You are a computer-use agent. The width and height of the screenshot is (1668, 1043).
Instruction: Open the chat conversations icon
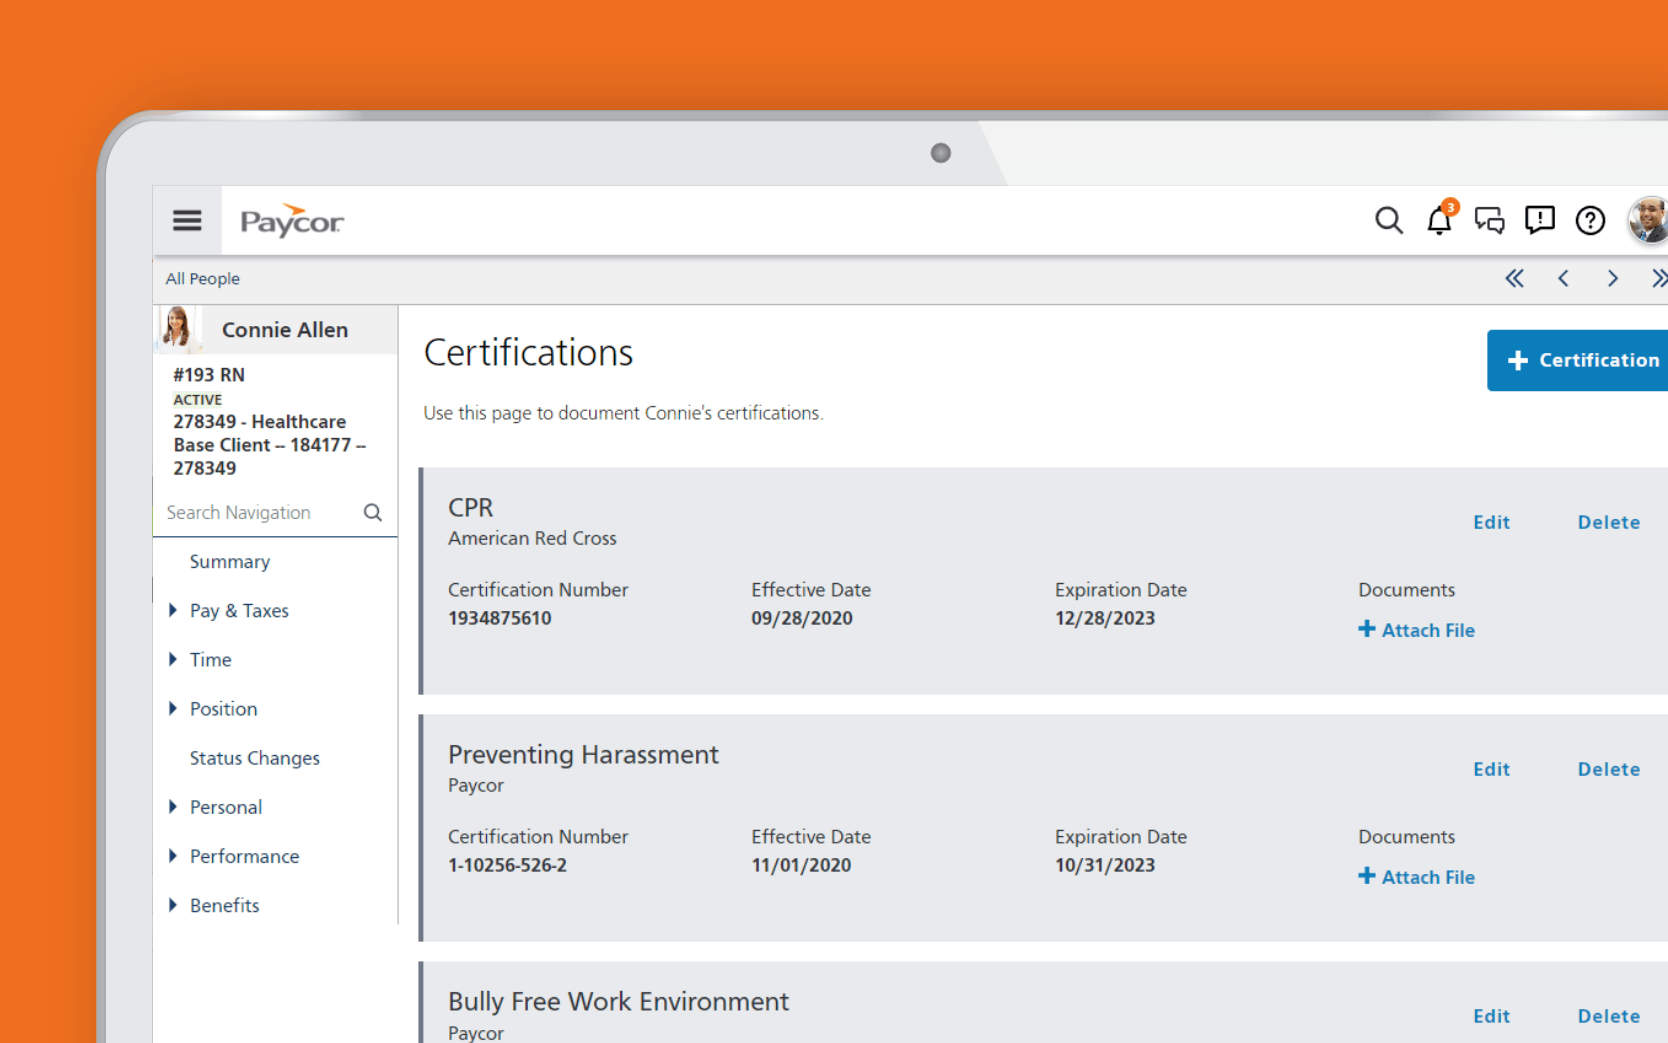pos(1489,220)
